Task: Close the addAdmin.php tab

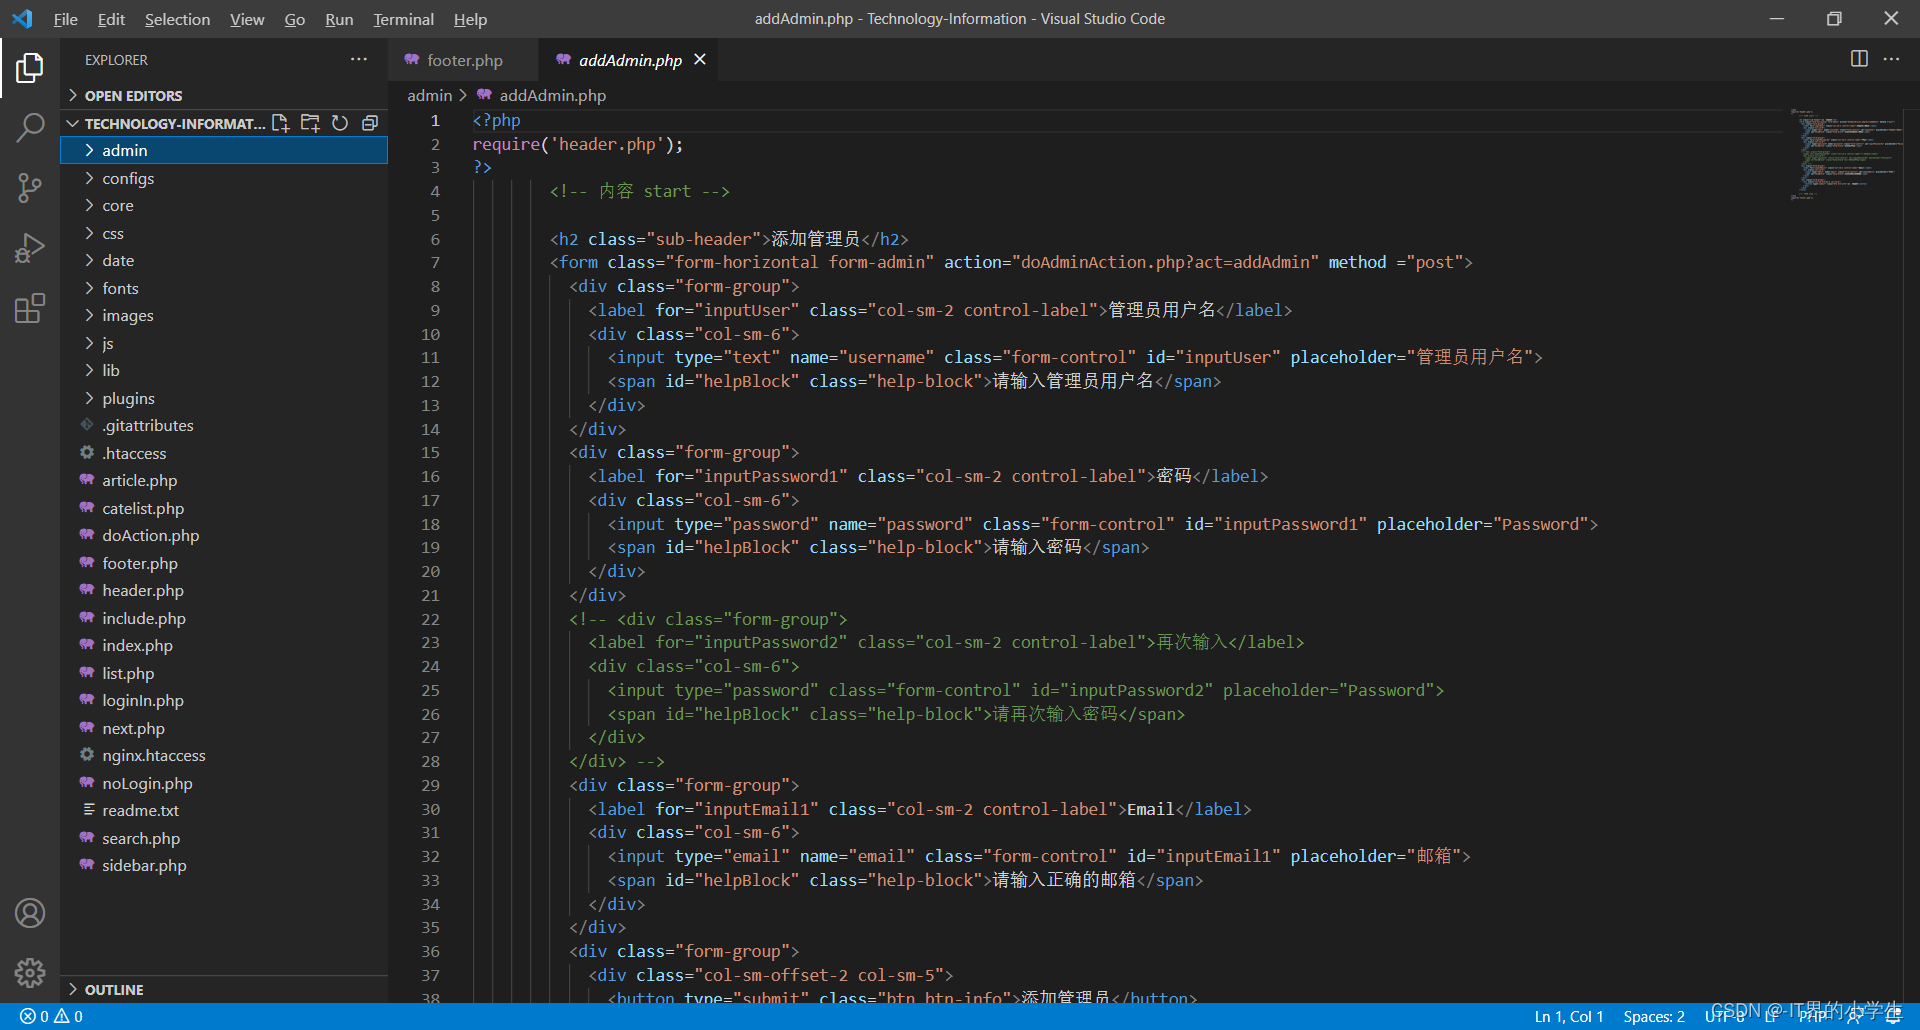Action: (700, 60)
